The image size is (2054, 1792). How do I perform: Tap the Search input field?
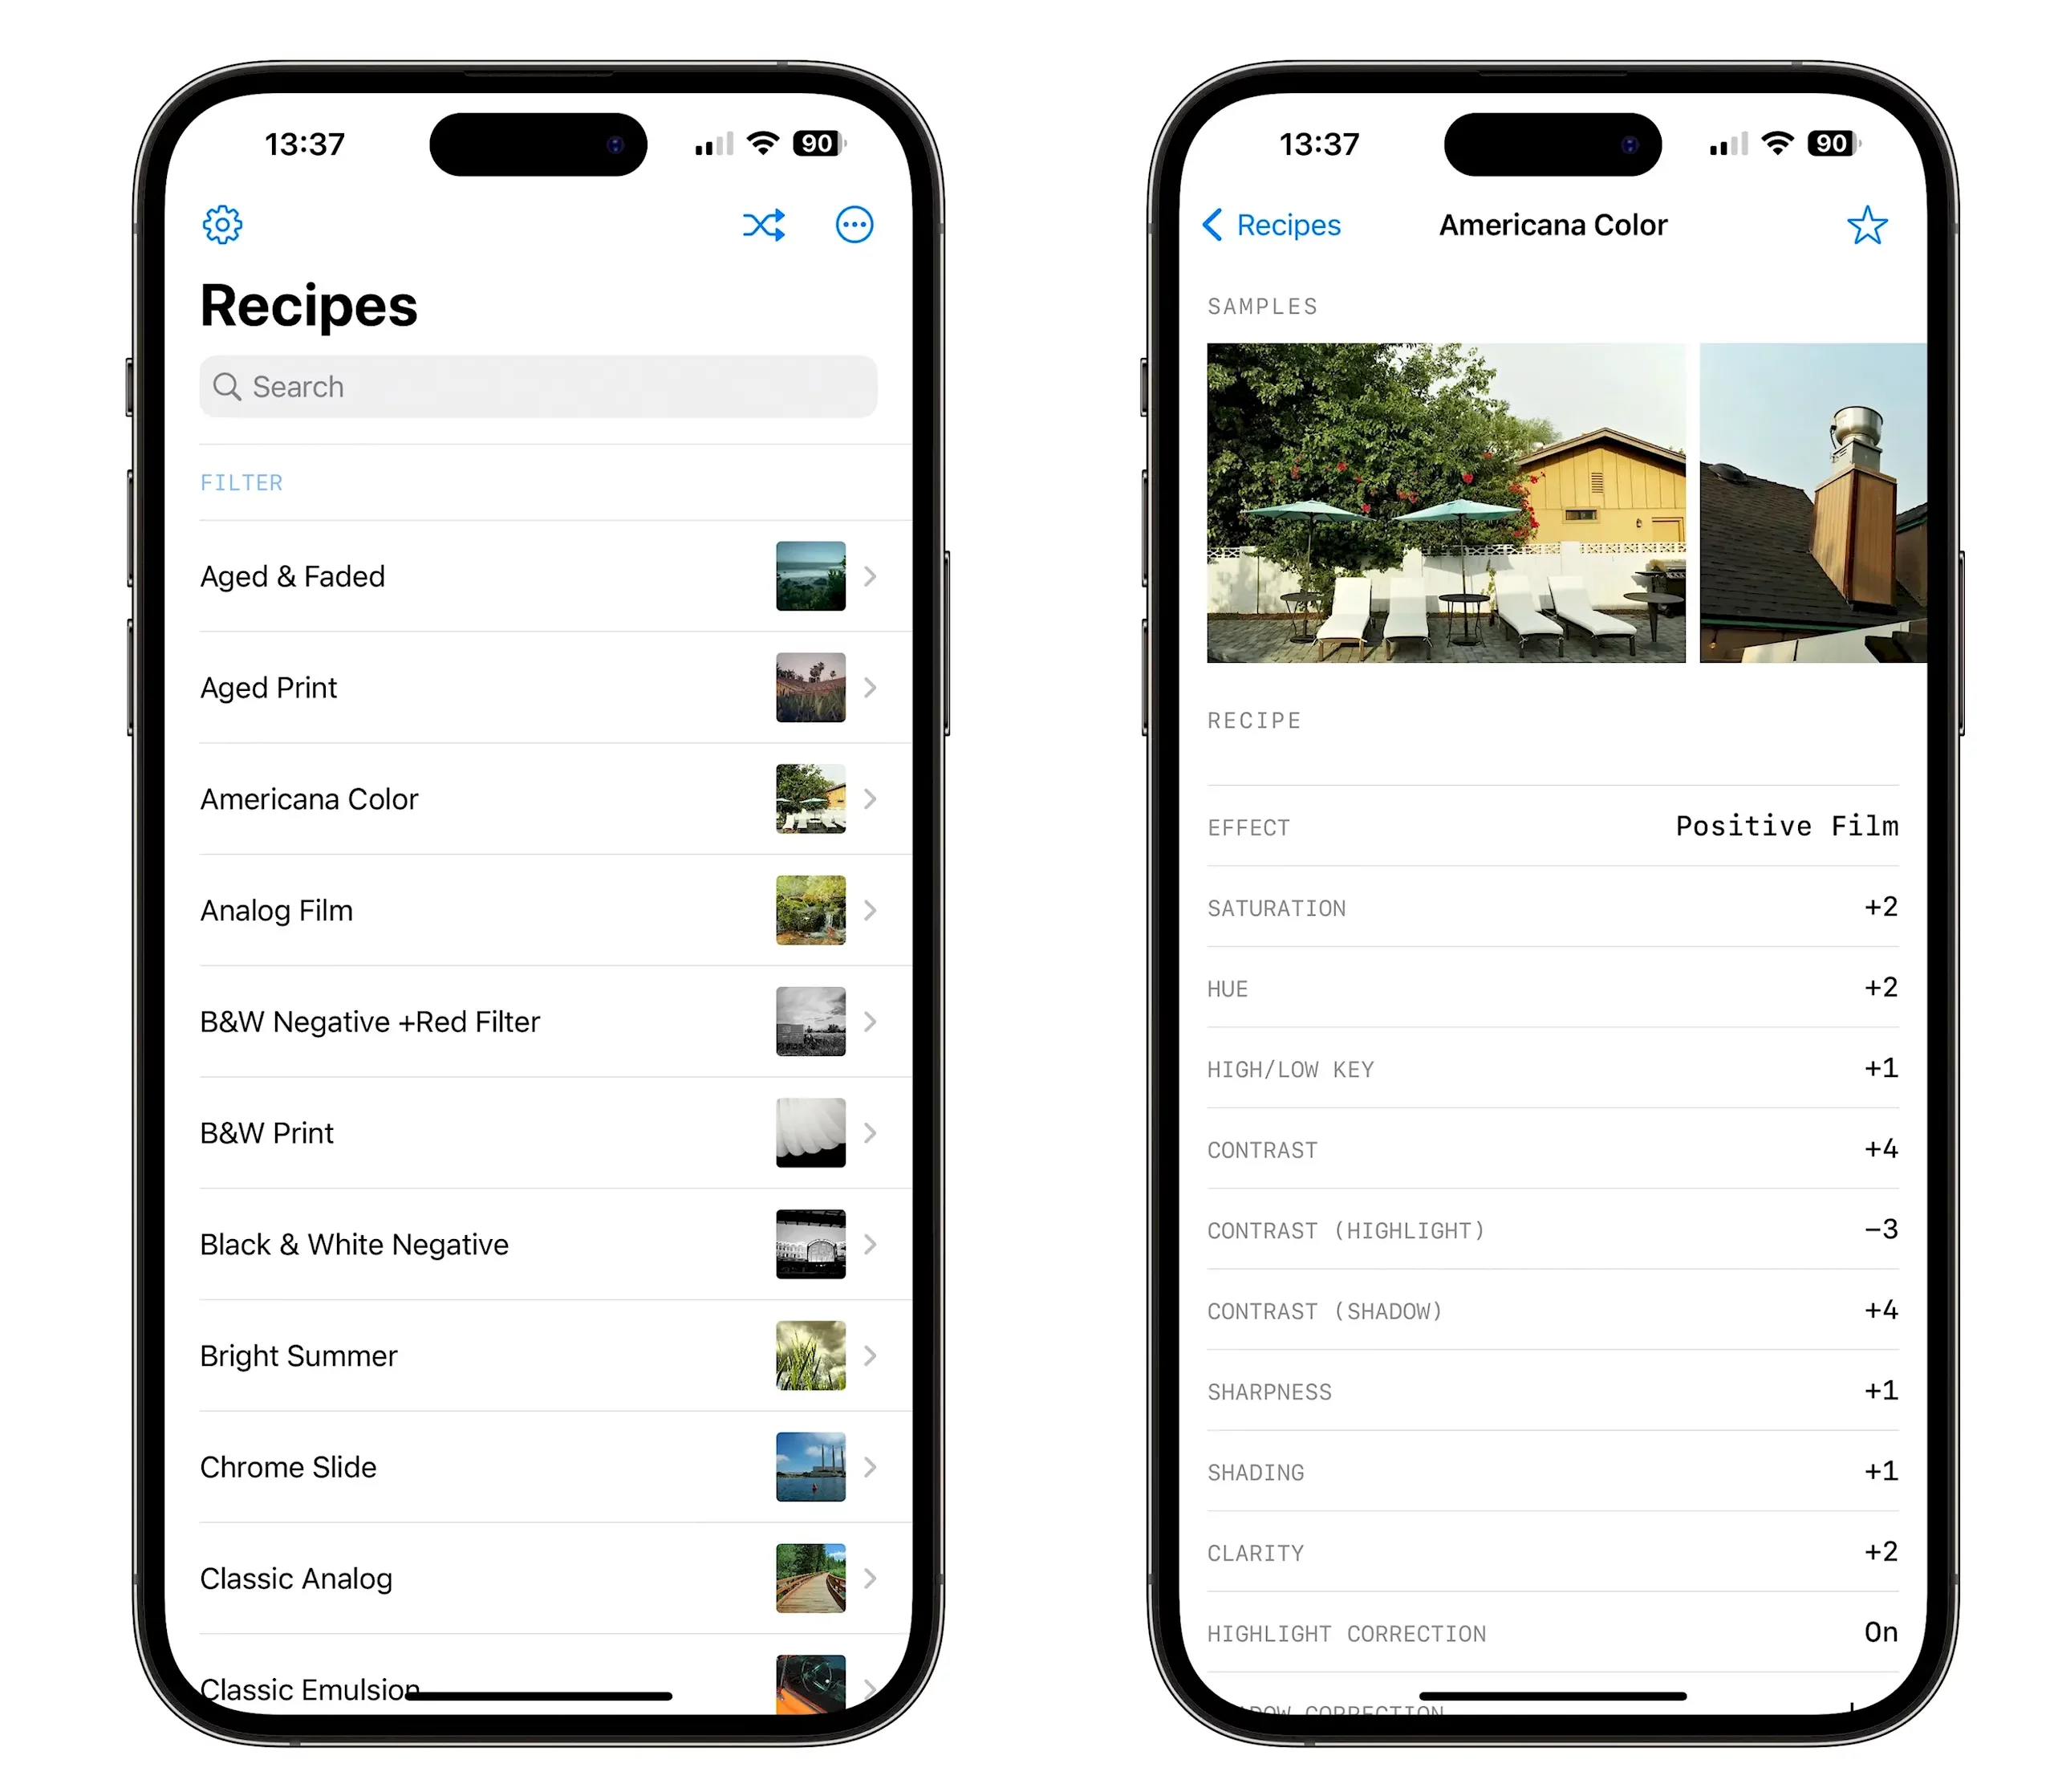tap(538, 386)
